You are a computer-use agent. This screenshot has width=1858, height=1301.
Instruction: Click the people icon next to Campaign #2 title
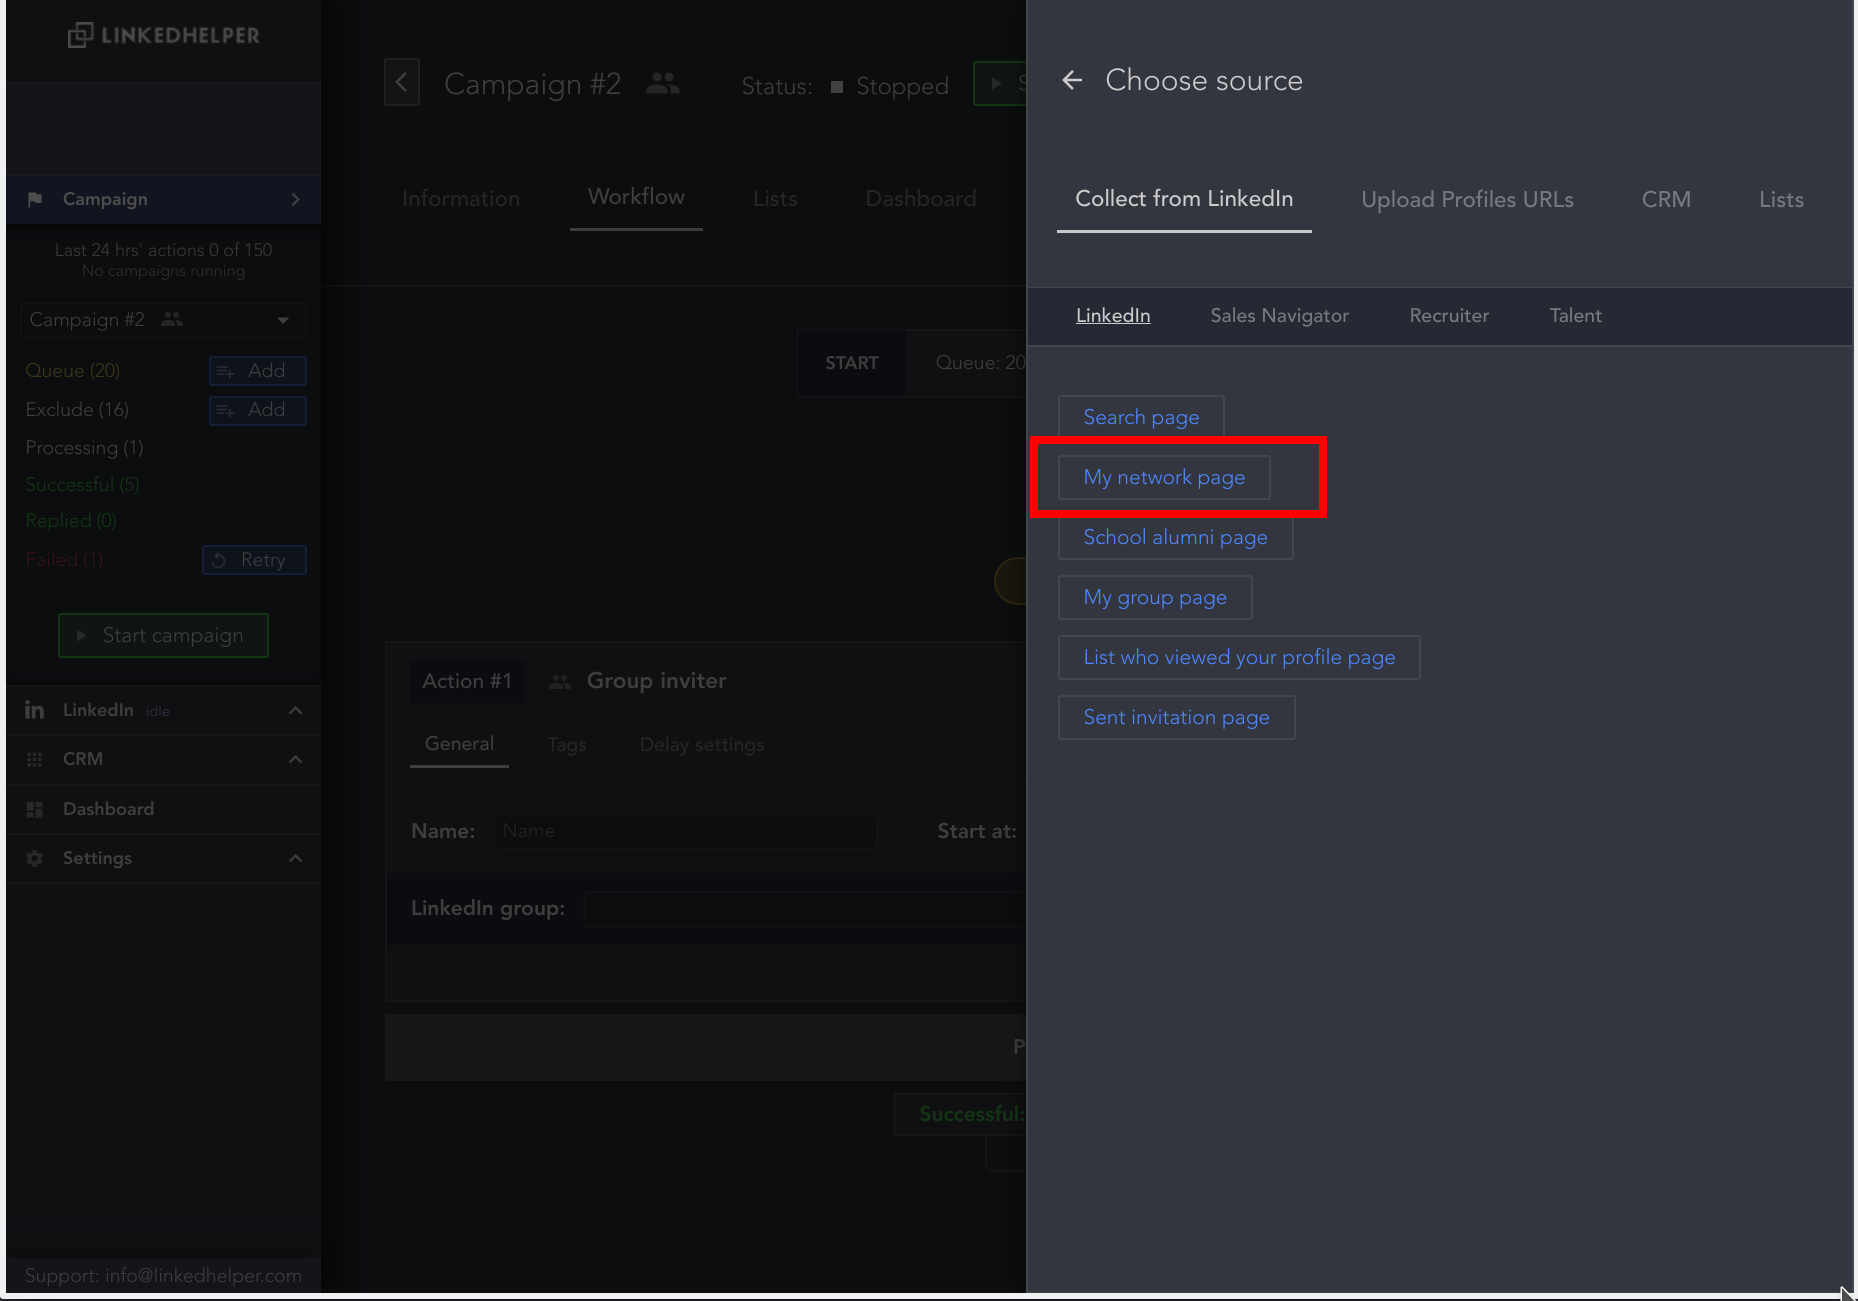(x=663, y=84)
